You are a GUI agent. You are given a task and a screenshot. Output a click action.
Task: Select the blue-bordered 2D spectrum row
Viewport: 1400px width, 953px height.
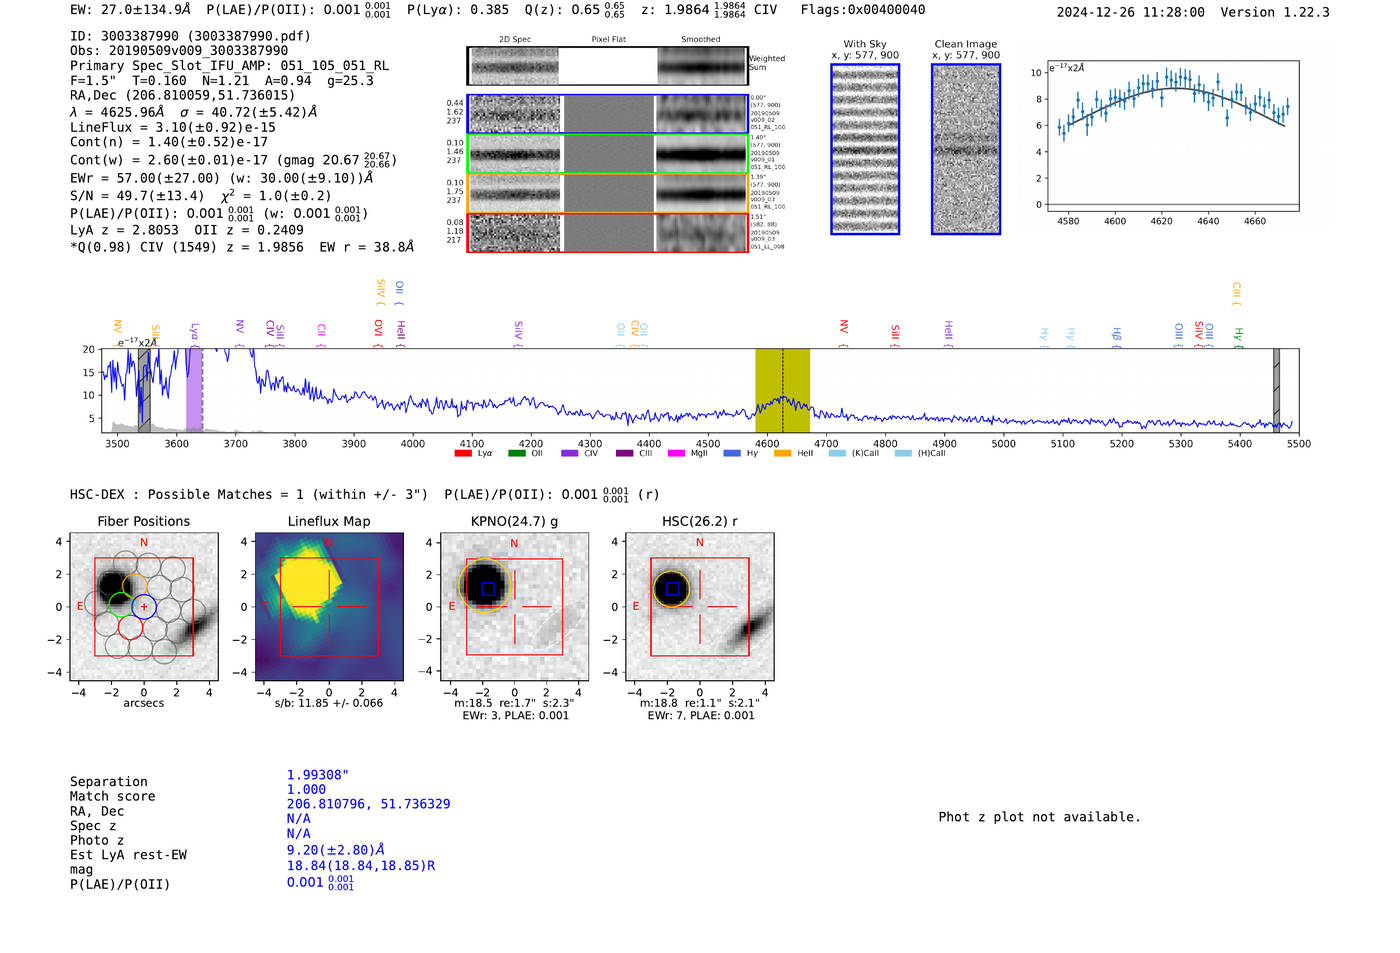pyautogui.click(x=607, y=114)
